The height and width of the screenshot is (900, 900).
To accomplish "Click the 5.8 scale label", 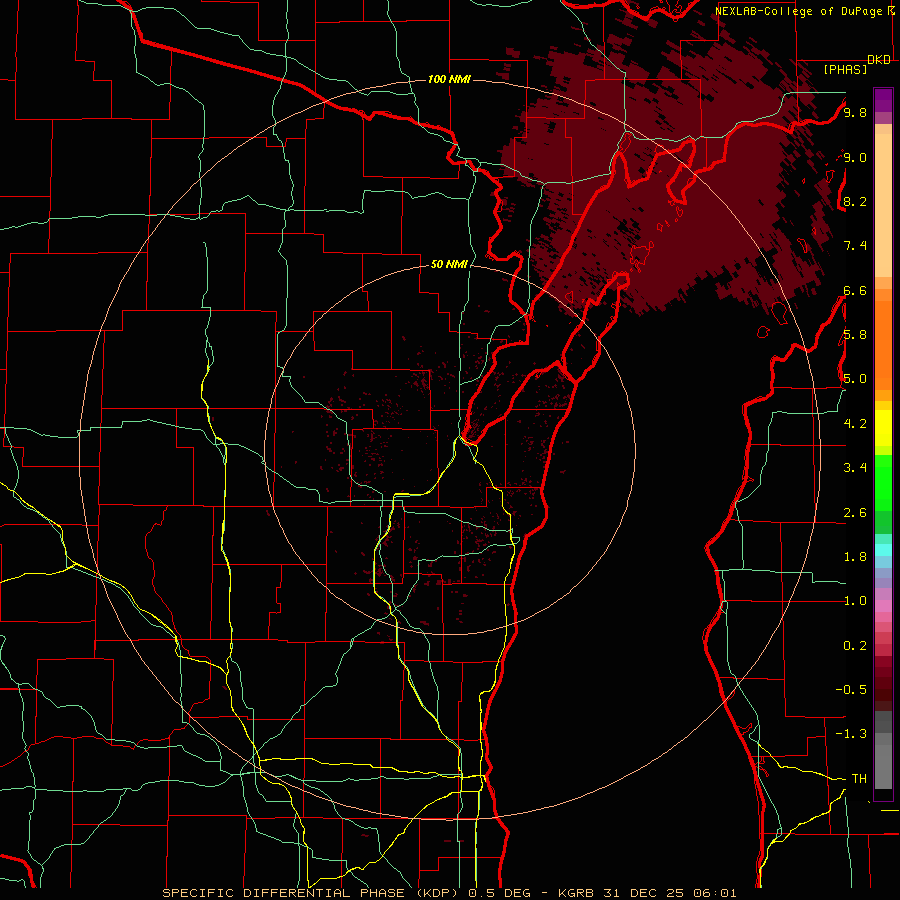I will (855, 334).
